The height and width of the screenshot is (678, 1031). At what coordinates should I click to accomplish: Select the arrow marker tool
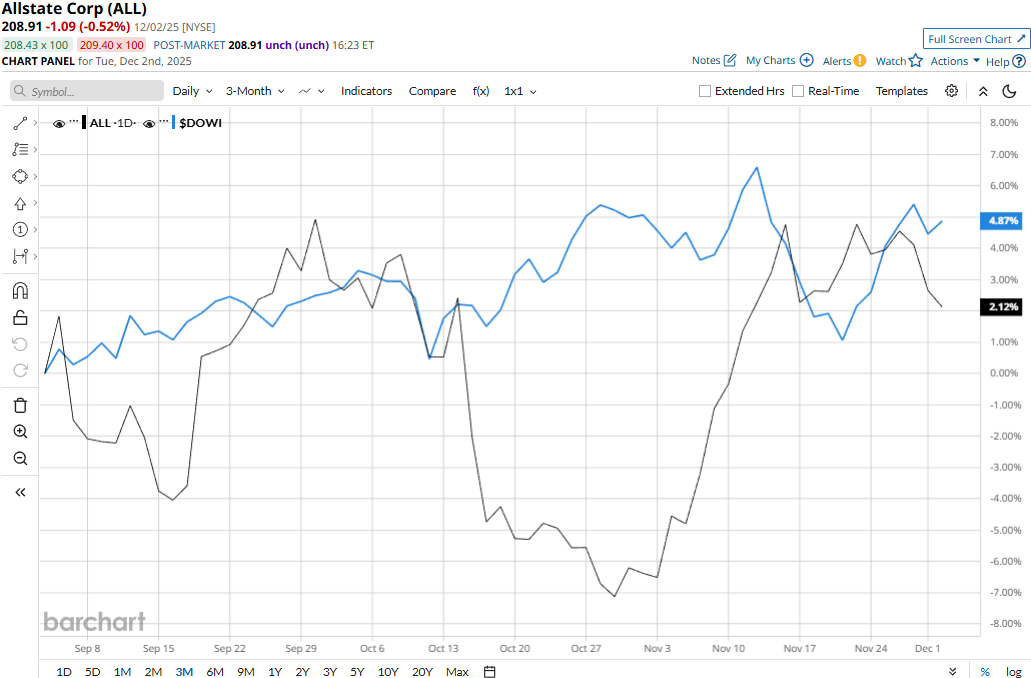20,203
